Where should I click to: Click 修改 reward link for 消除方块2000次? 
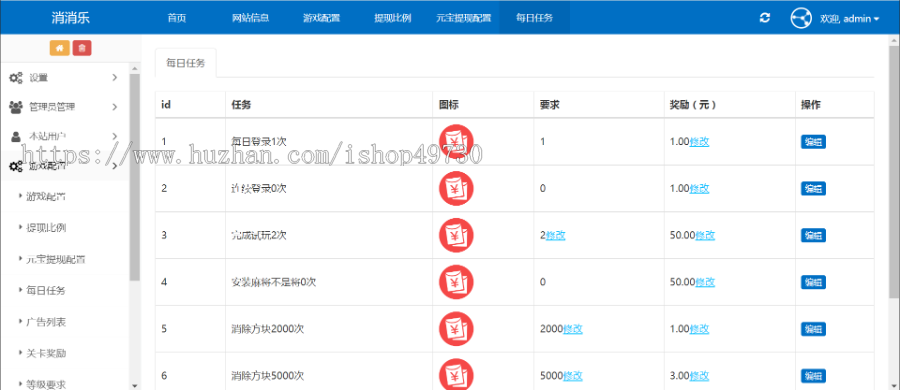click(x=699, y=329)
